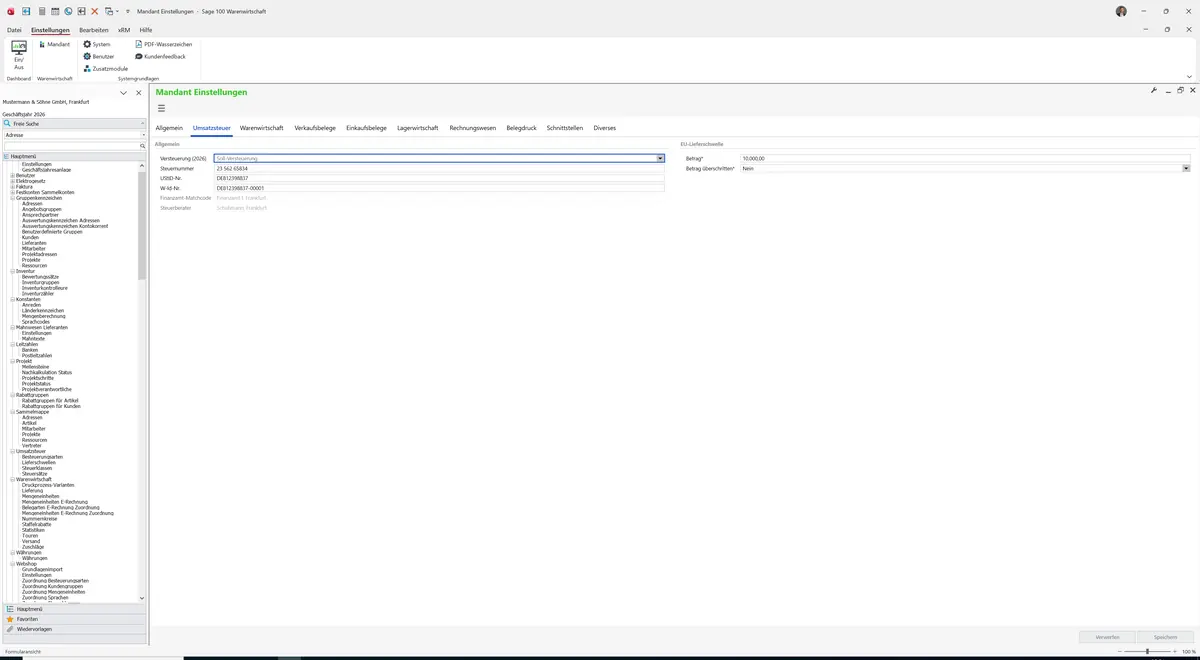The width and height of the screenshot is (1200, 660).
Task: Switch to the Warenwirtschaft tab
Action: pos(262,128)
